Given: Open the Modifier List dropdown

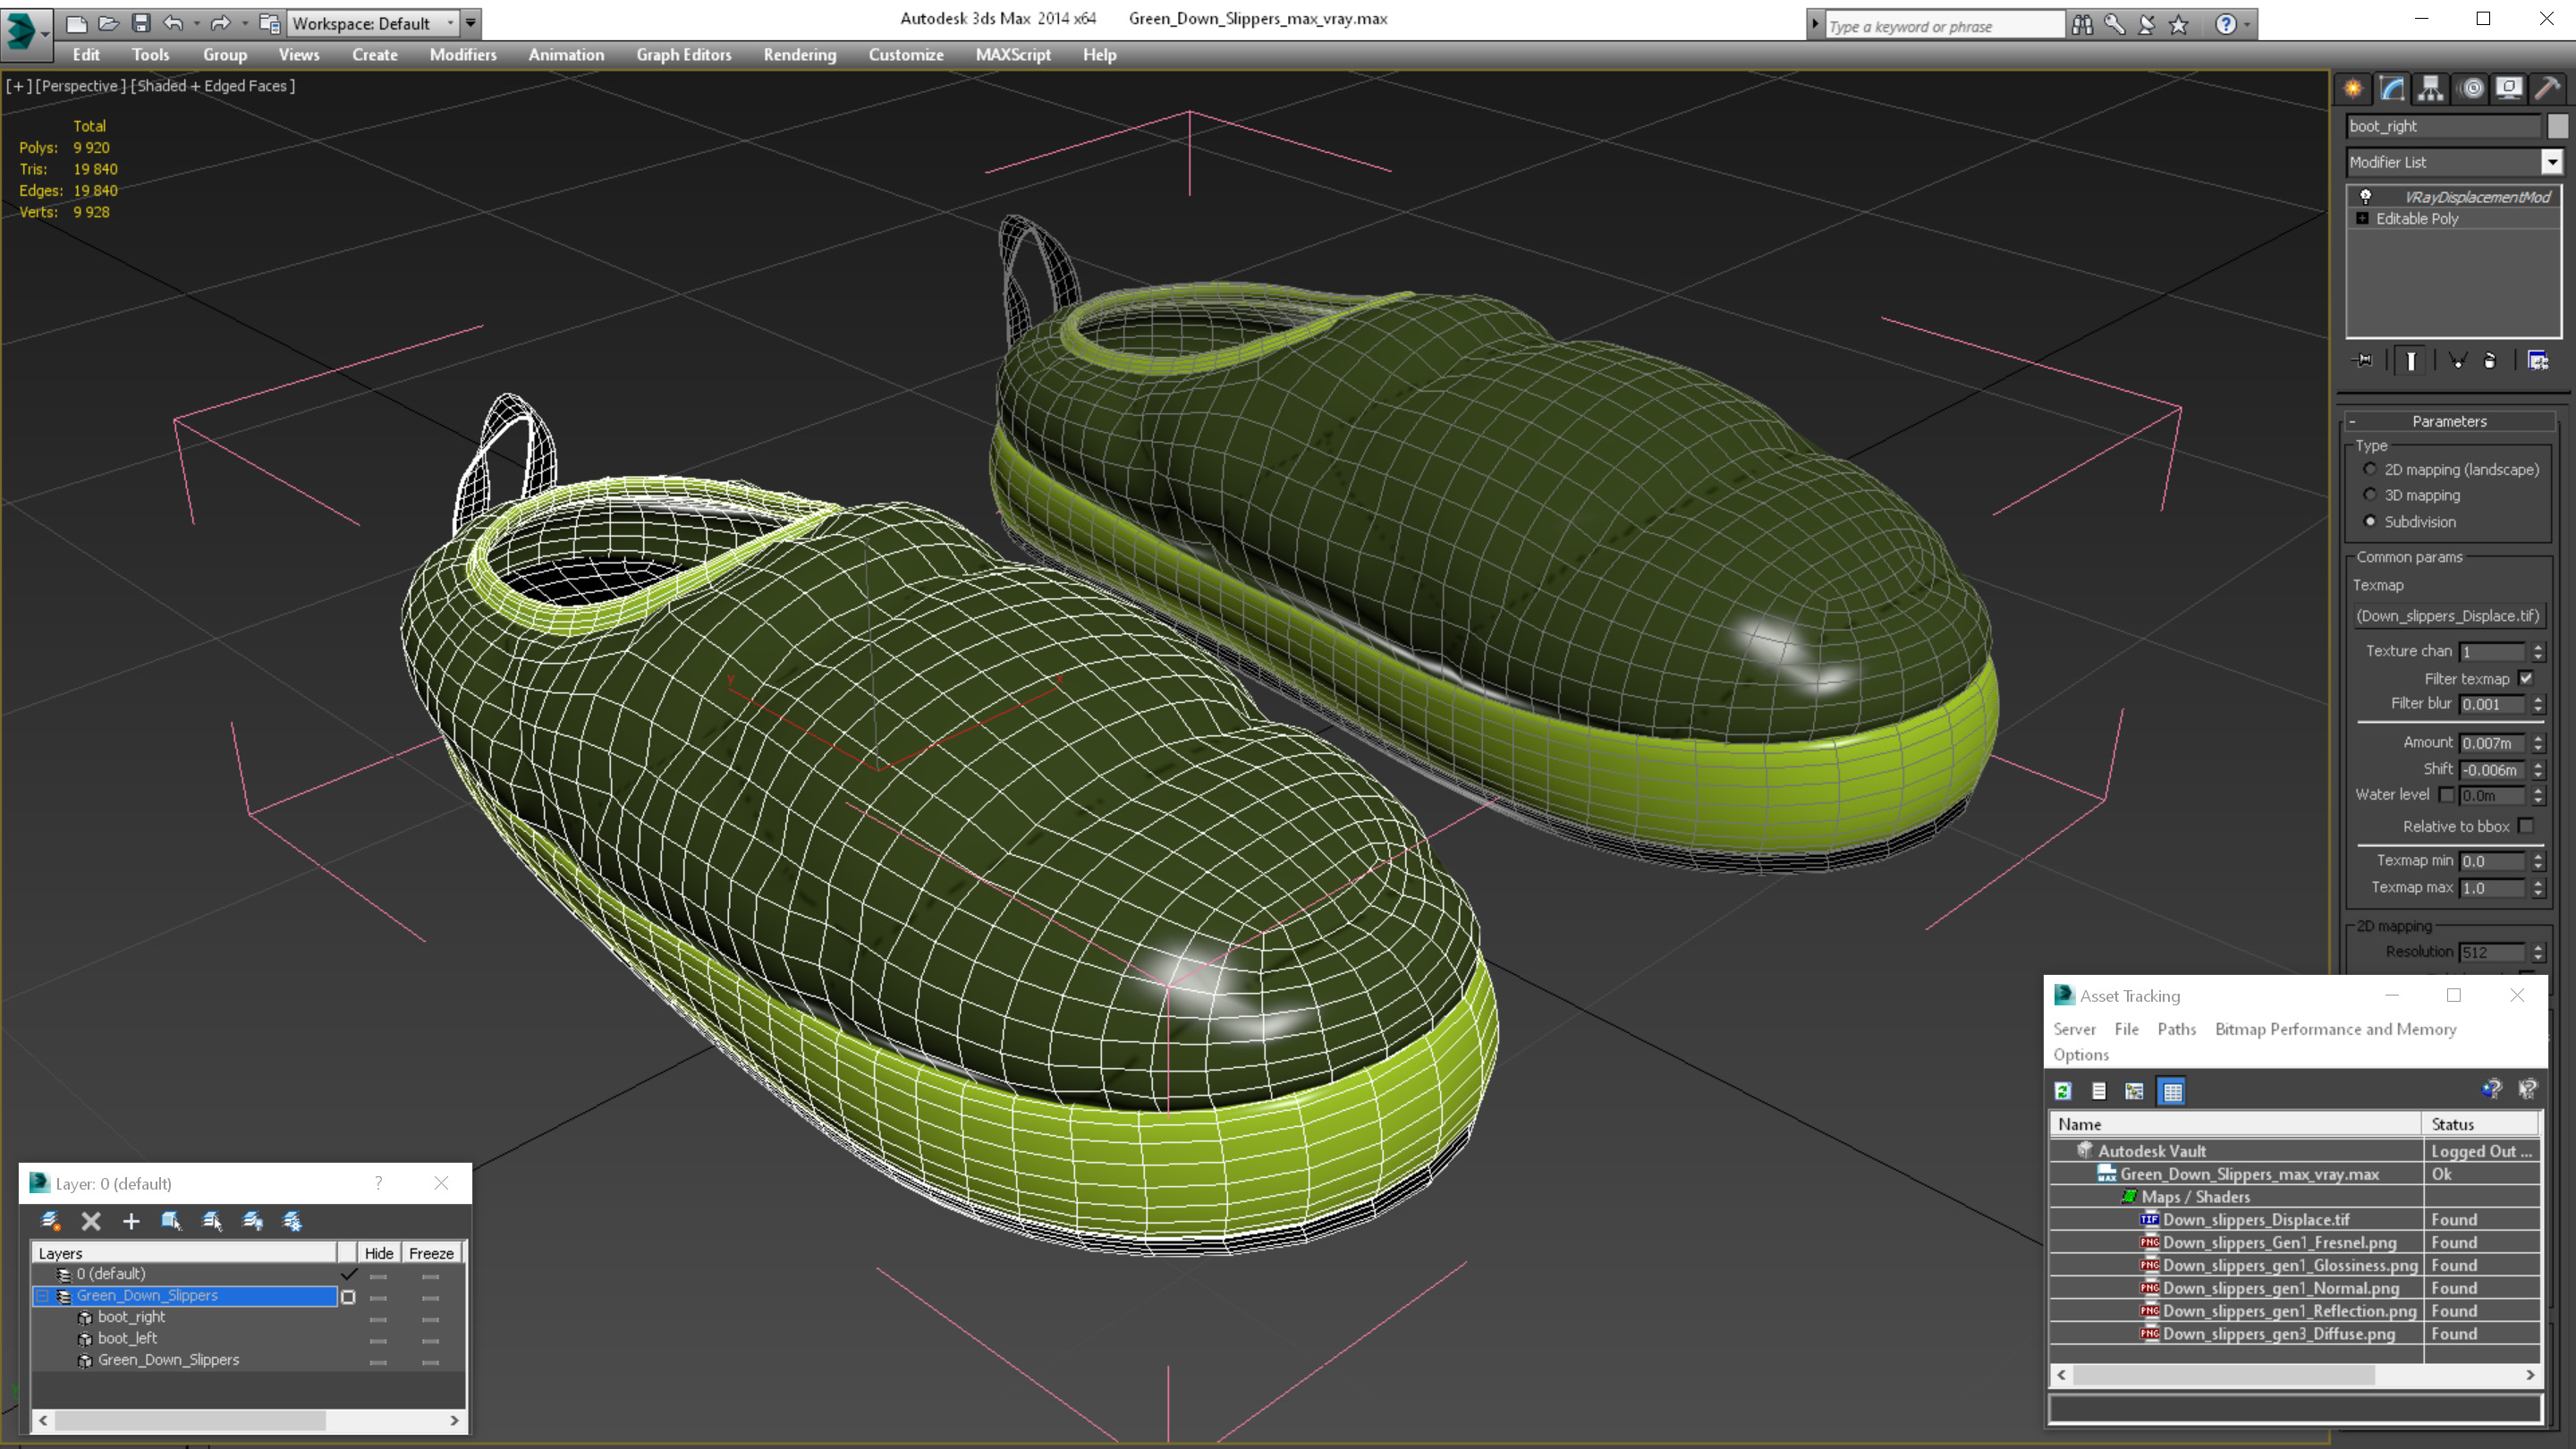Looking at the screenshot, I should [2552, 162].
